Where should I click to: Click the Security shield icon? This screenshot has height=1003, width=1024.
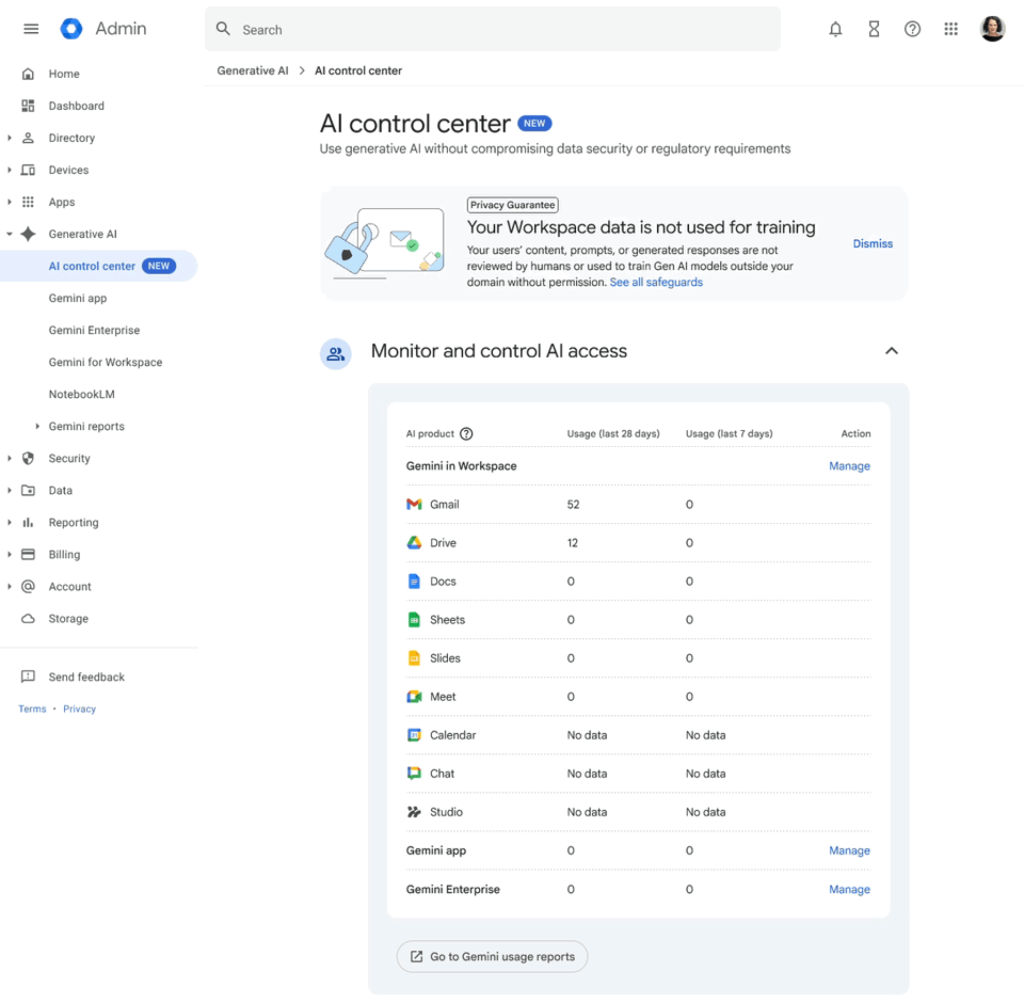click(x=28, y=458)
